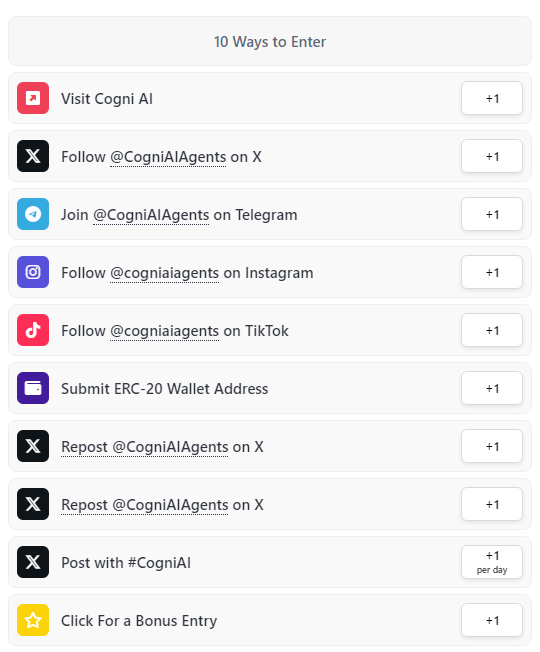540x652 pixels.
Task: Expand the Submit ERC-20 Wallet Address entry
Action: 270,388
